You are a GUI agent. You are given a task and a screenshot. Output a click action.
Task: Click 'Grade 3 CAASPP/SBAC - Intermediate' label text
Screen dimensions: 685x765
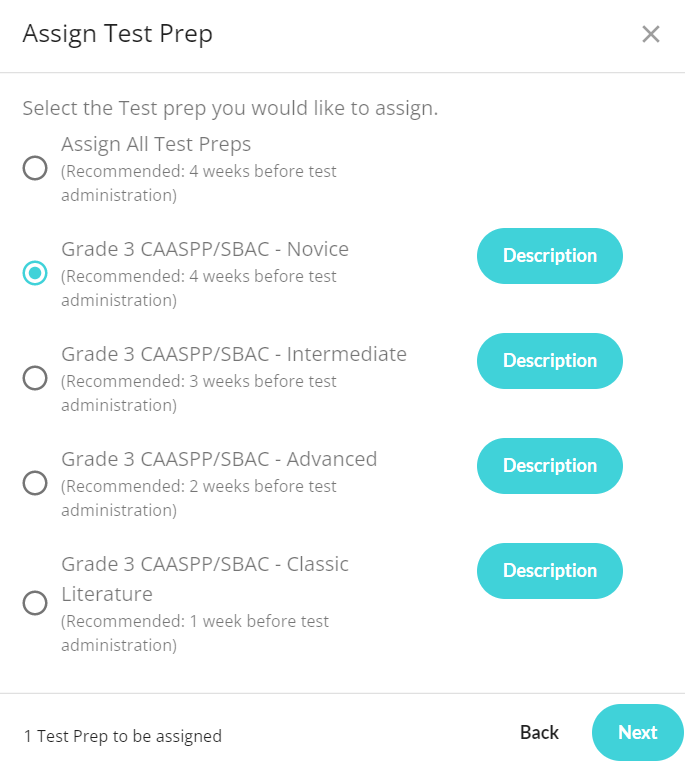tap(234, 354)
